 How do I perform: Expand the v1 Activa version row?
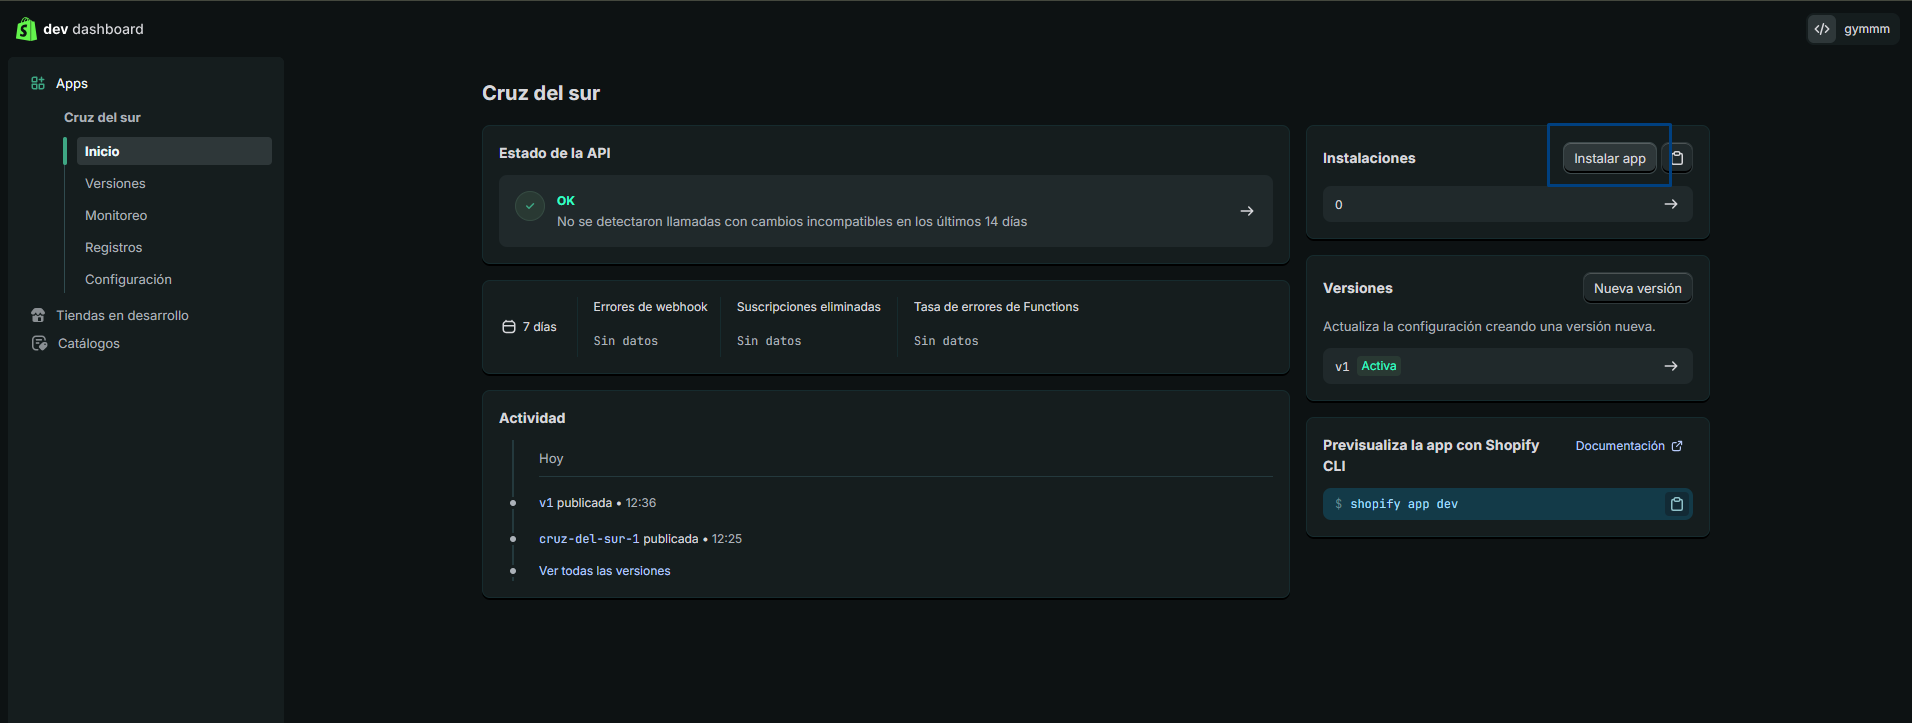[x=1671, y=366]
